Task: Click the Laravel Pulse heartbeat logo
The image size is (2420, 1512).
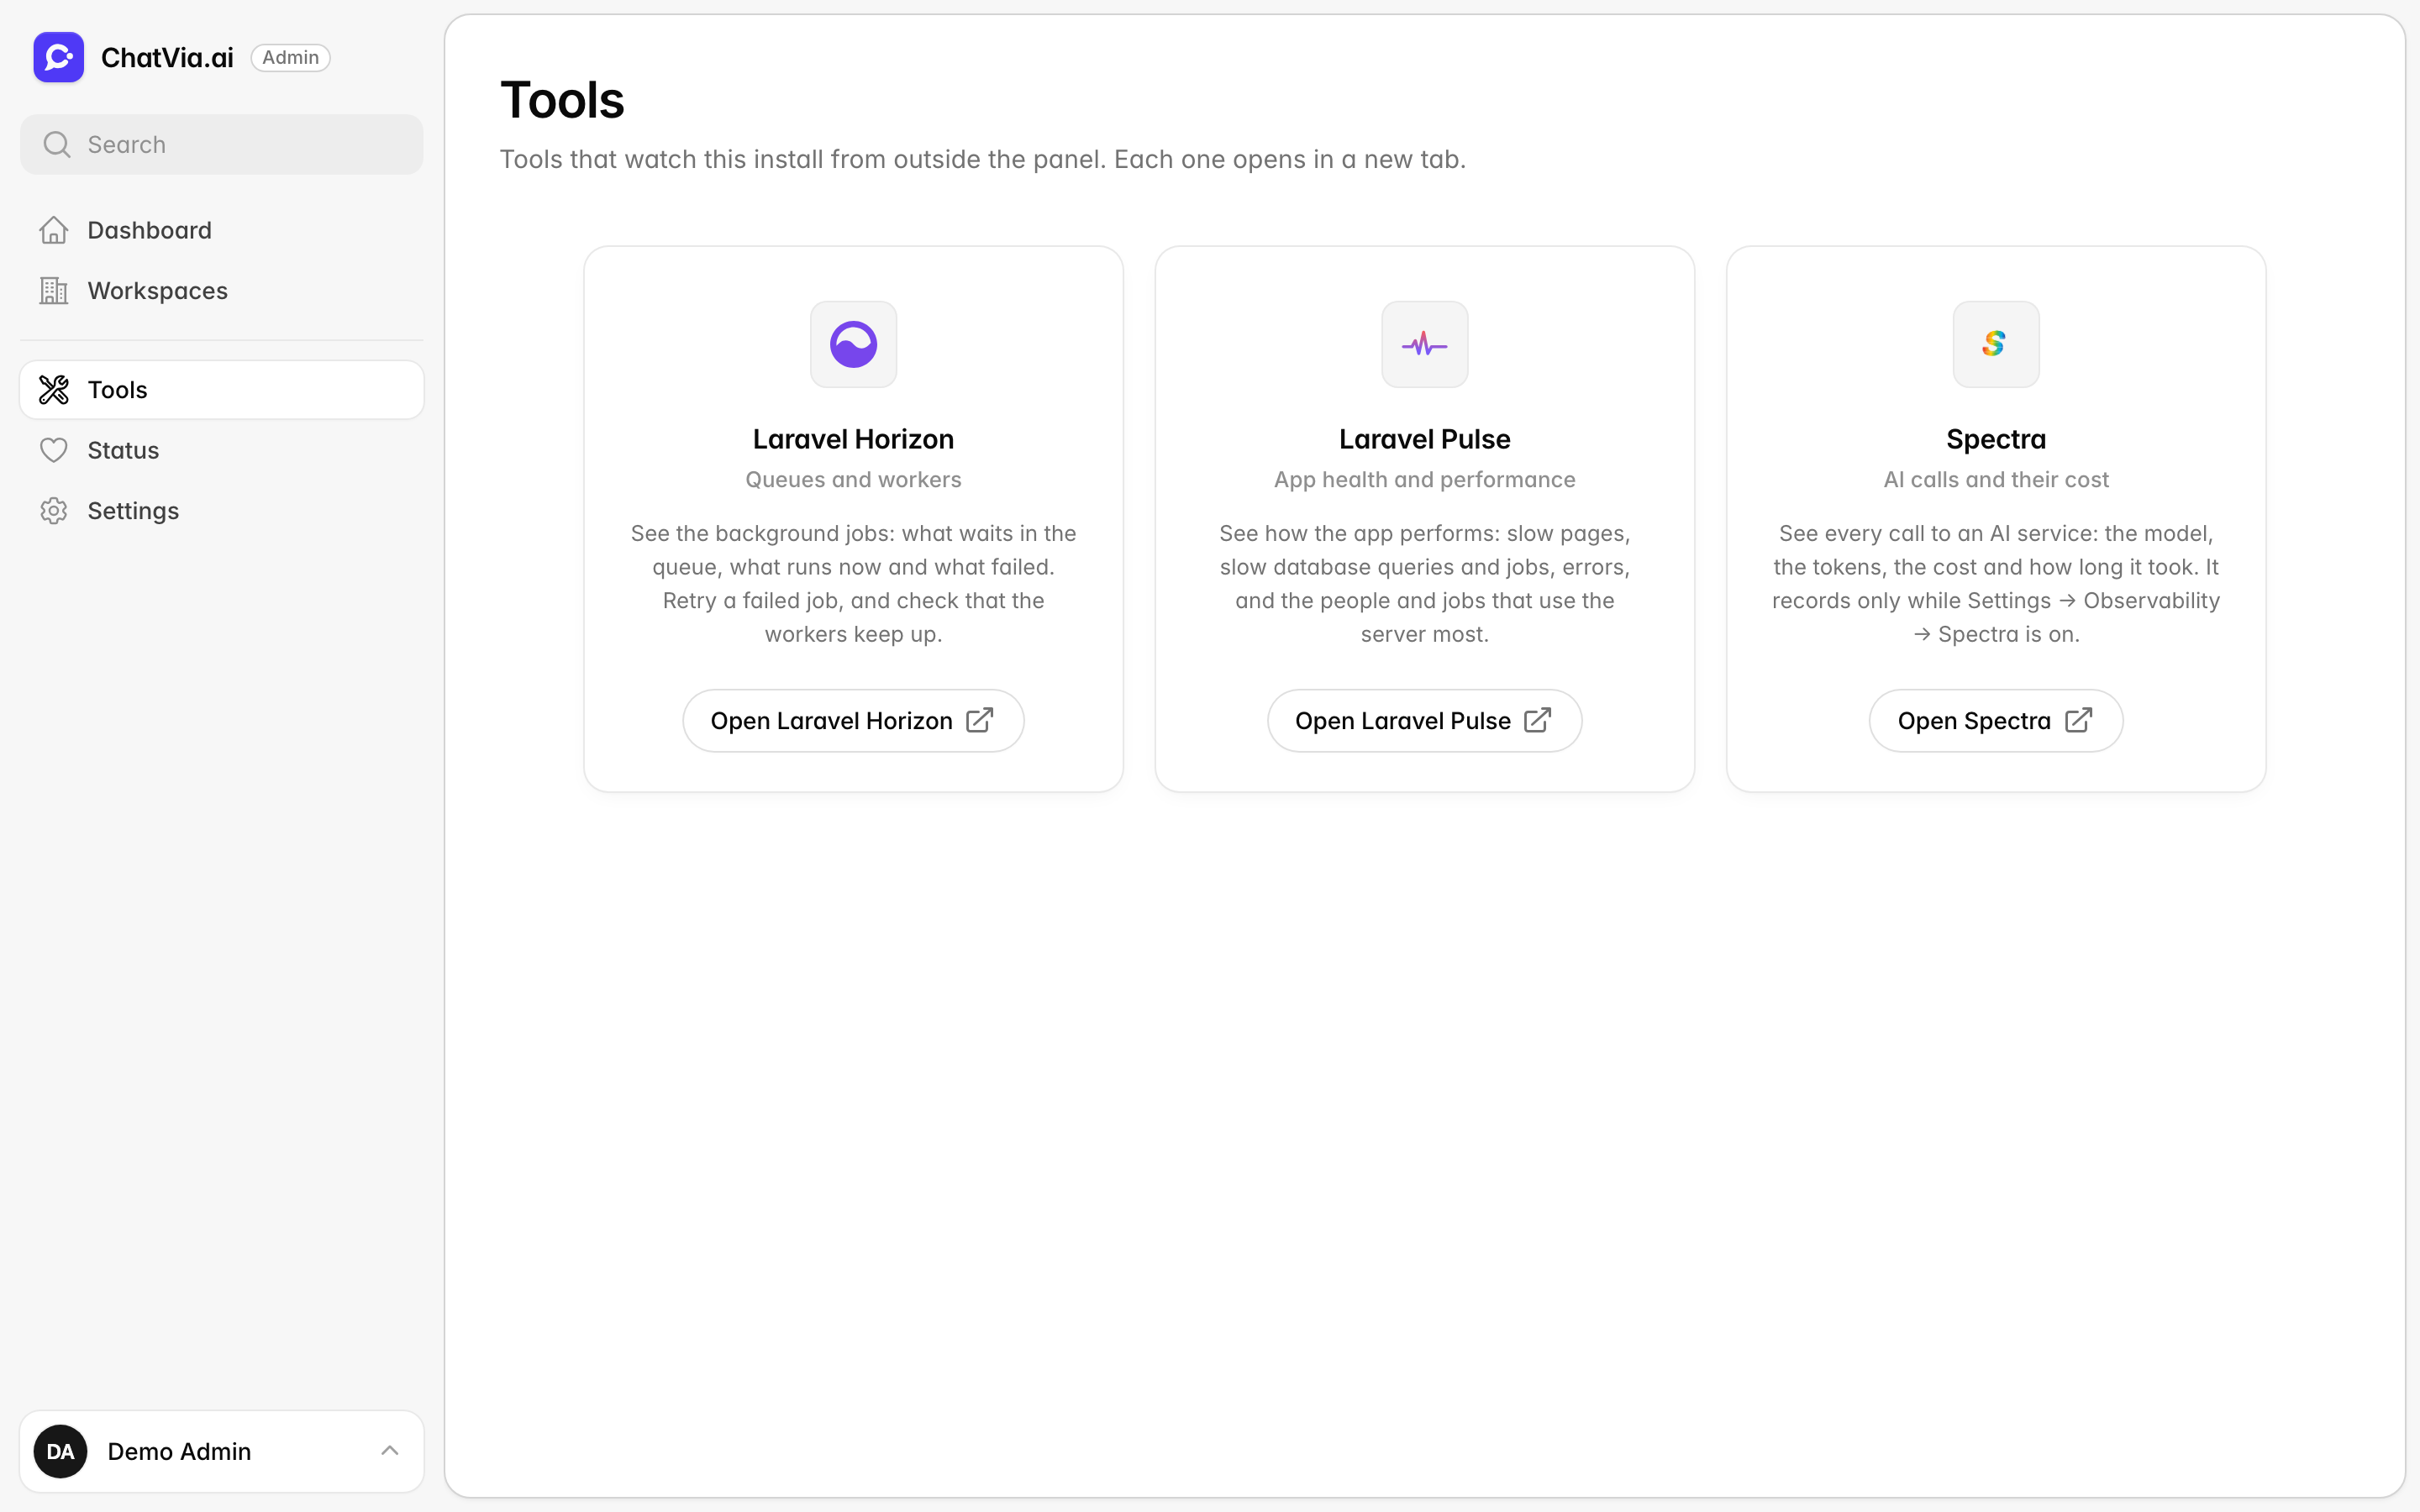Action: pos(1424,344)
